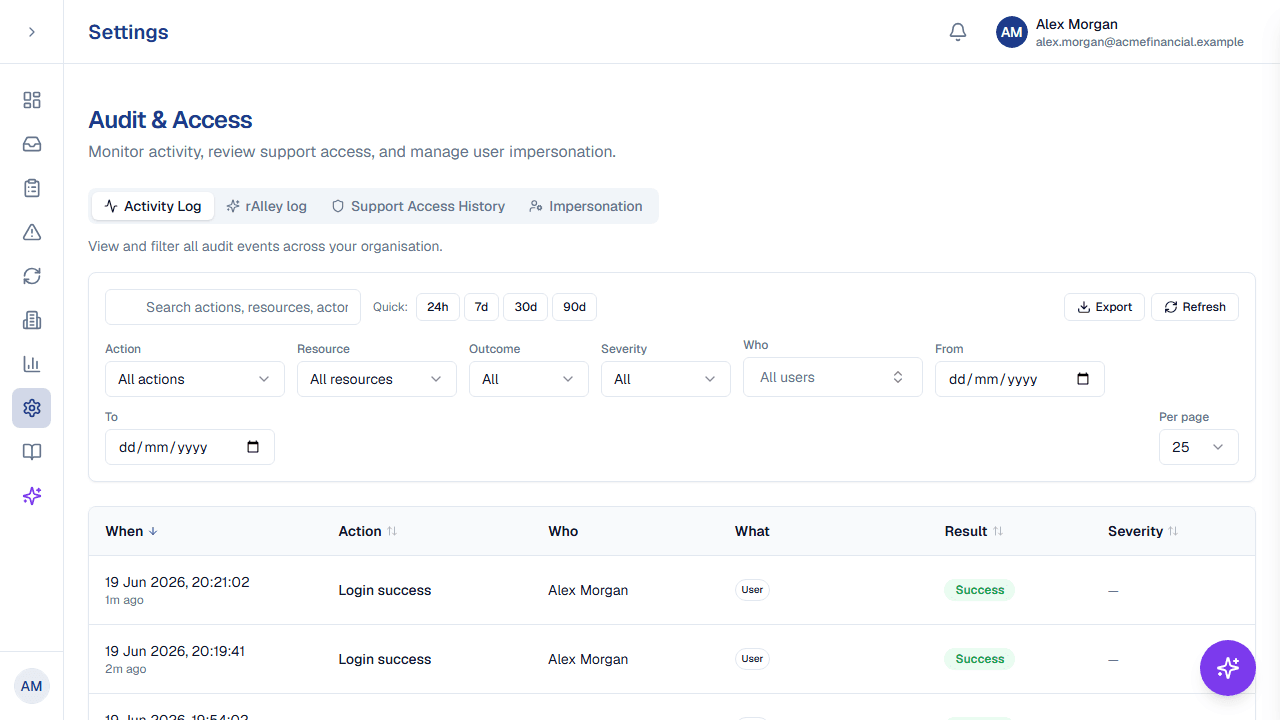The image size is (1280, 720).
Task: Open Alex Morgan profile avatar in header
Action: pyautogui.click(x=1012, y=32)
